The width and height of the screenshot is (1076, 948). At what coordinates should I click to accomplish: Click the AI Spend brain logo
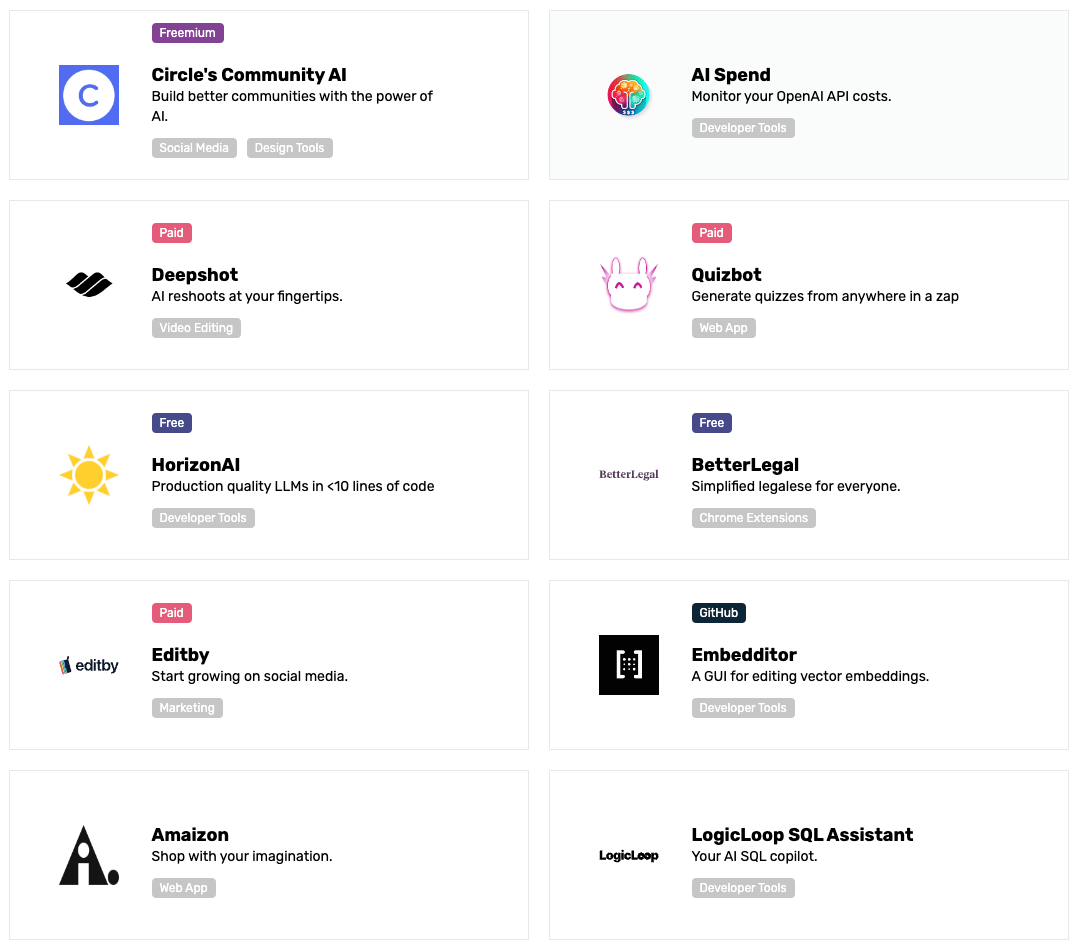pyautogui.click(x=629, y=95)
